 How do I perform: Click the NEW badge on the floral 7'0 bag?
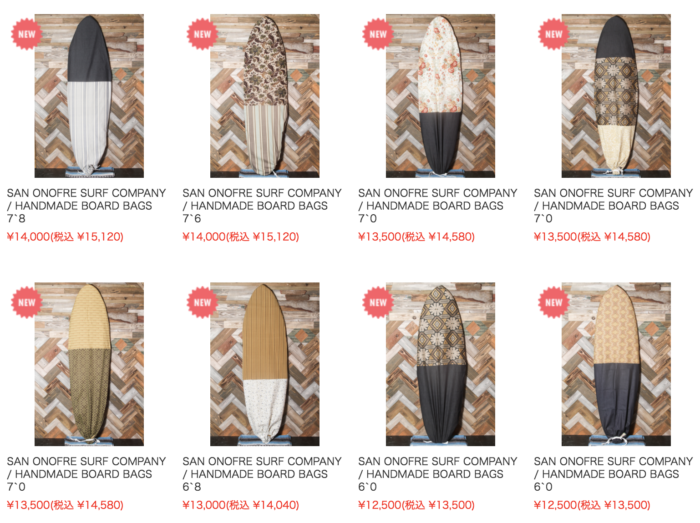coord(378,34)
